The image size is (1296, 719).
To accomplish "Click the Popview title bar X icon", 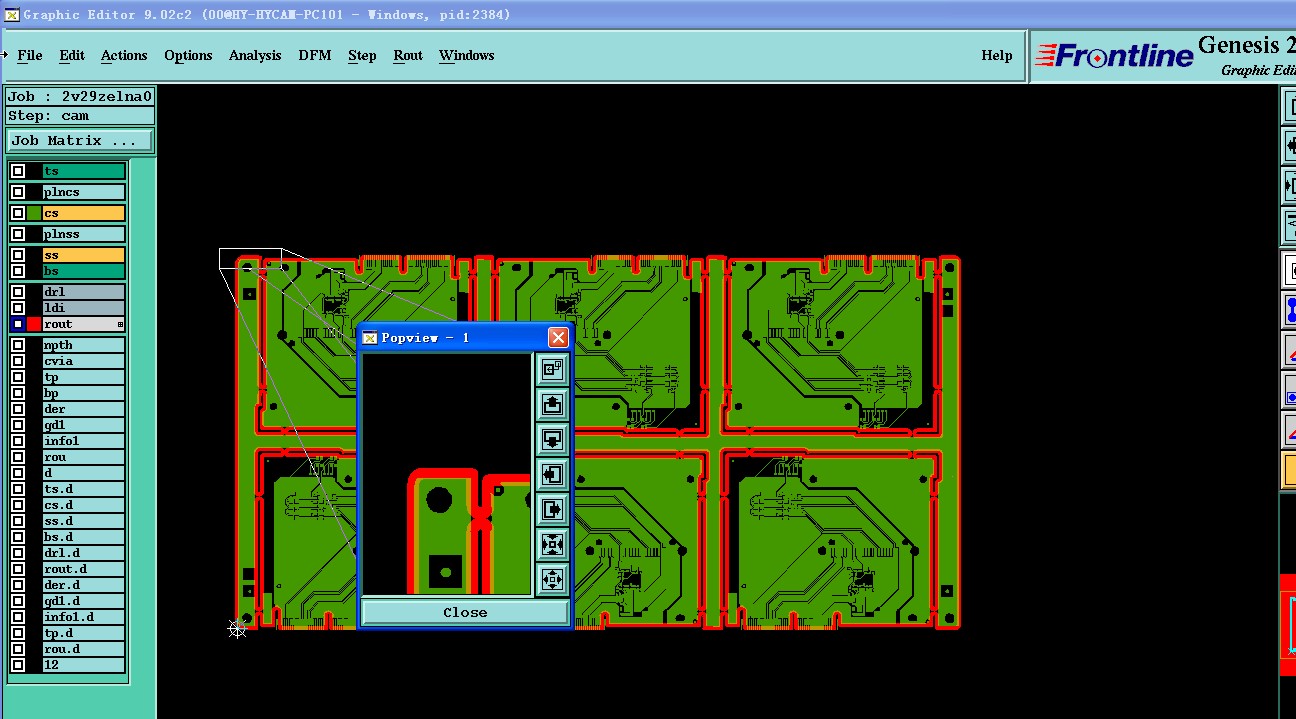I will click(558, 337).
